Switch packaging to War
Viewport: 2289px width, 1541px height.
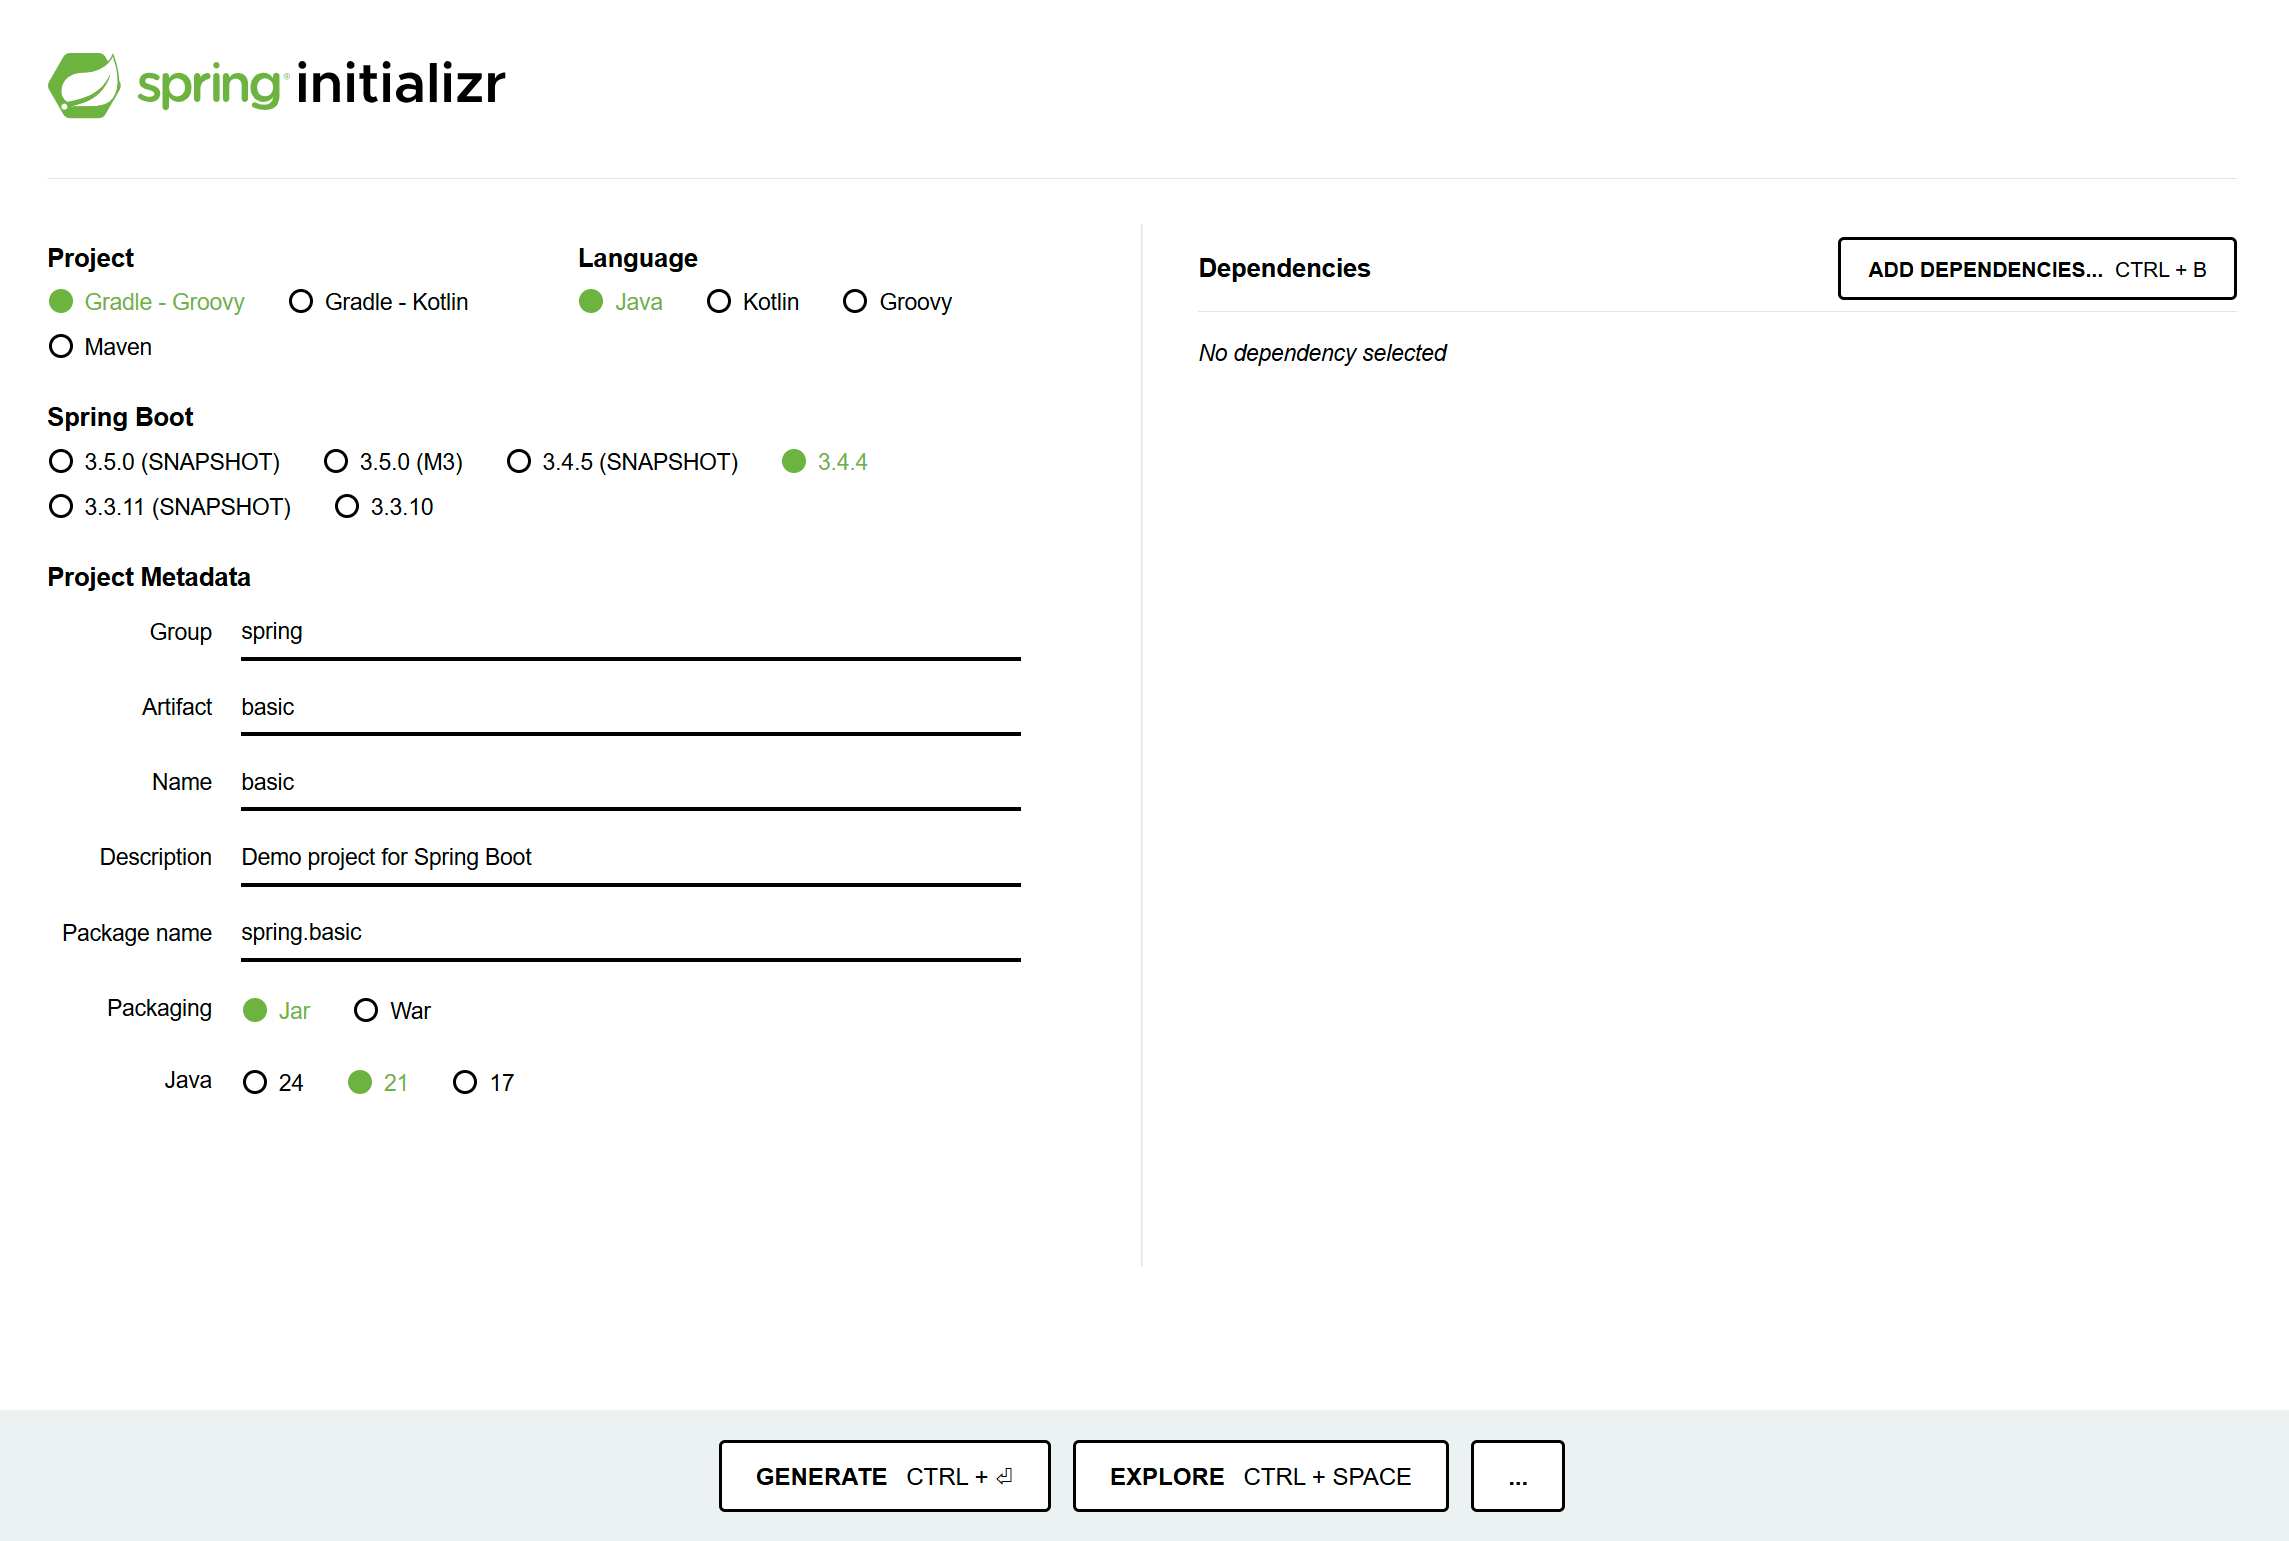click(366, 1011)
